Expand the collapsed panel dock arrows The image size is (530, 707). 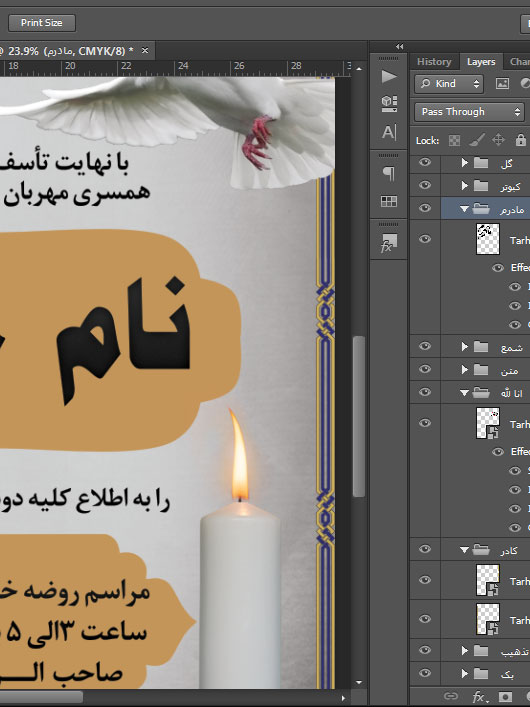click(x=400, y=46)
